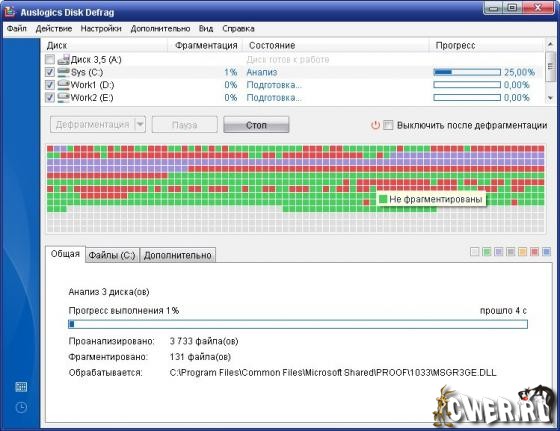
Task: Click the red power shutdown icon
Action: tap(375, 125)
